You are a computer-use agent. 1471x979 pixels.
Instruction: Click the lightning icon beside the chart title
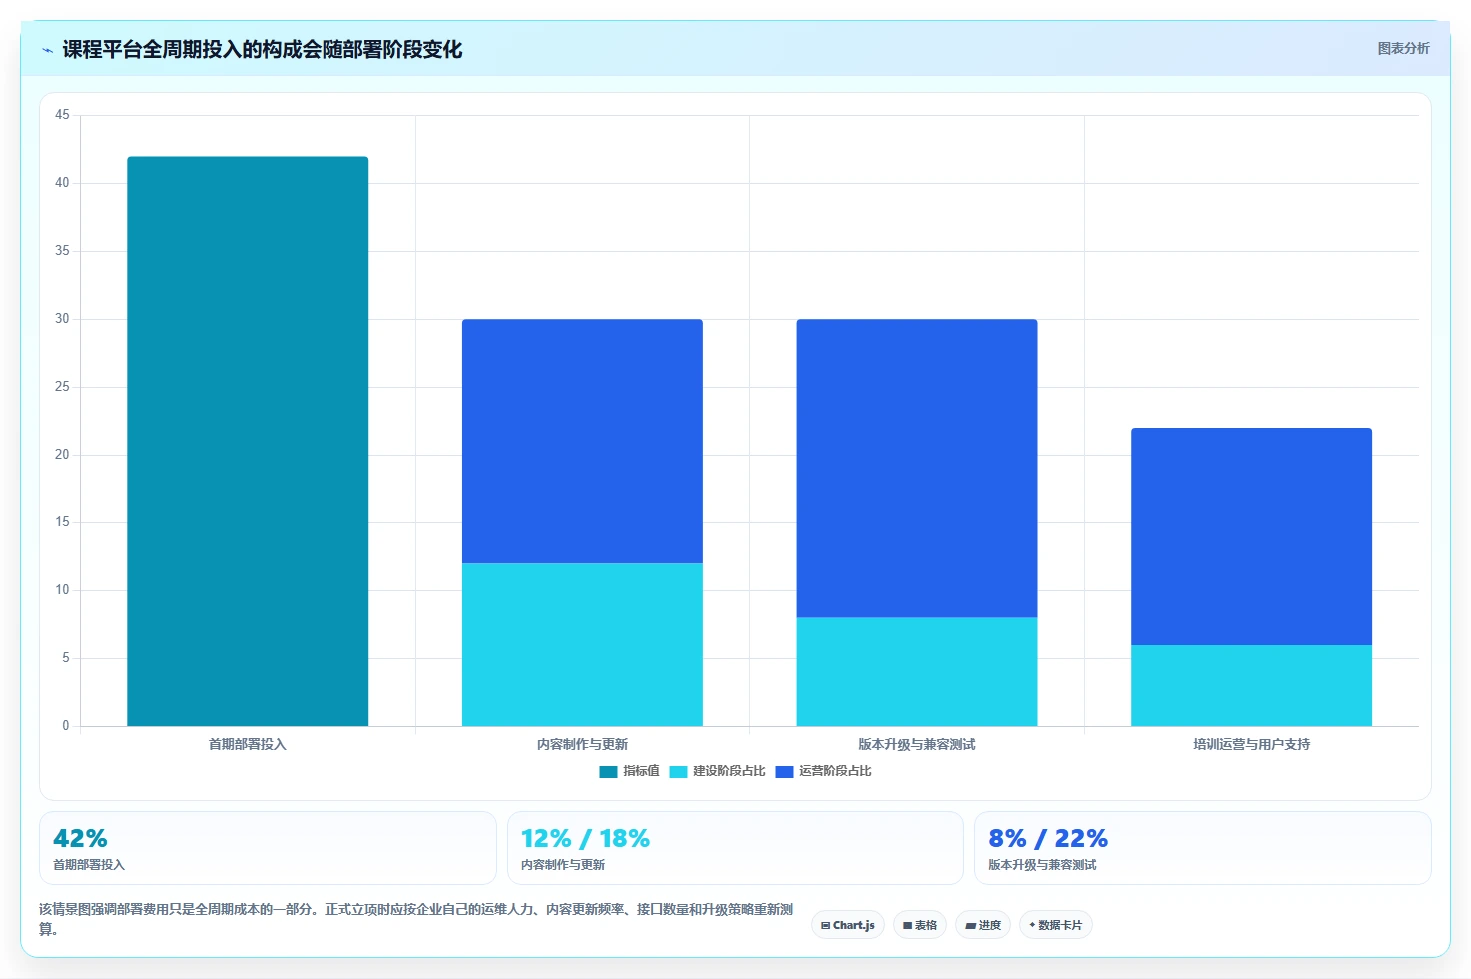point(47,50)
